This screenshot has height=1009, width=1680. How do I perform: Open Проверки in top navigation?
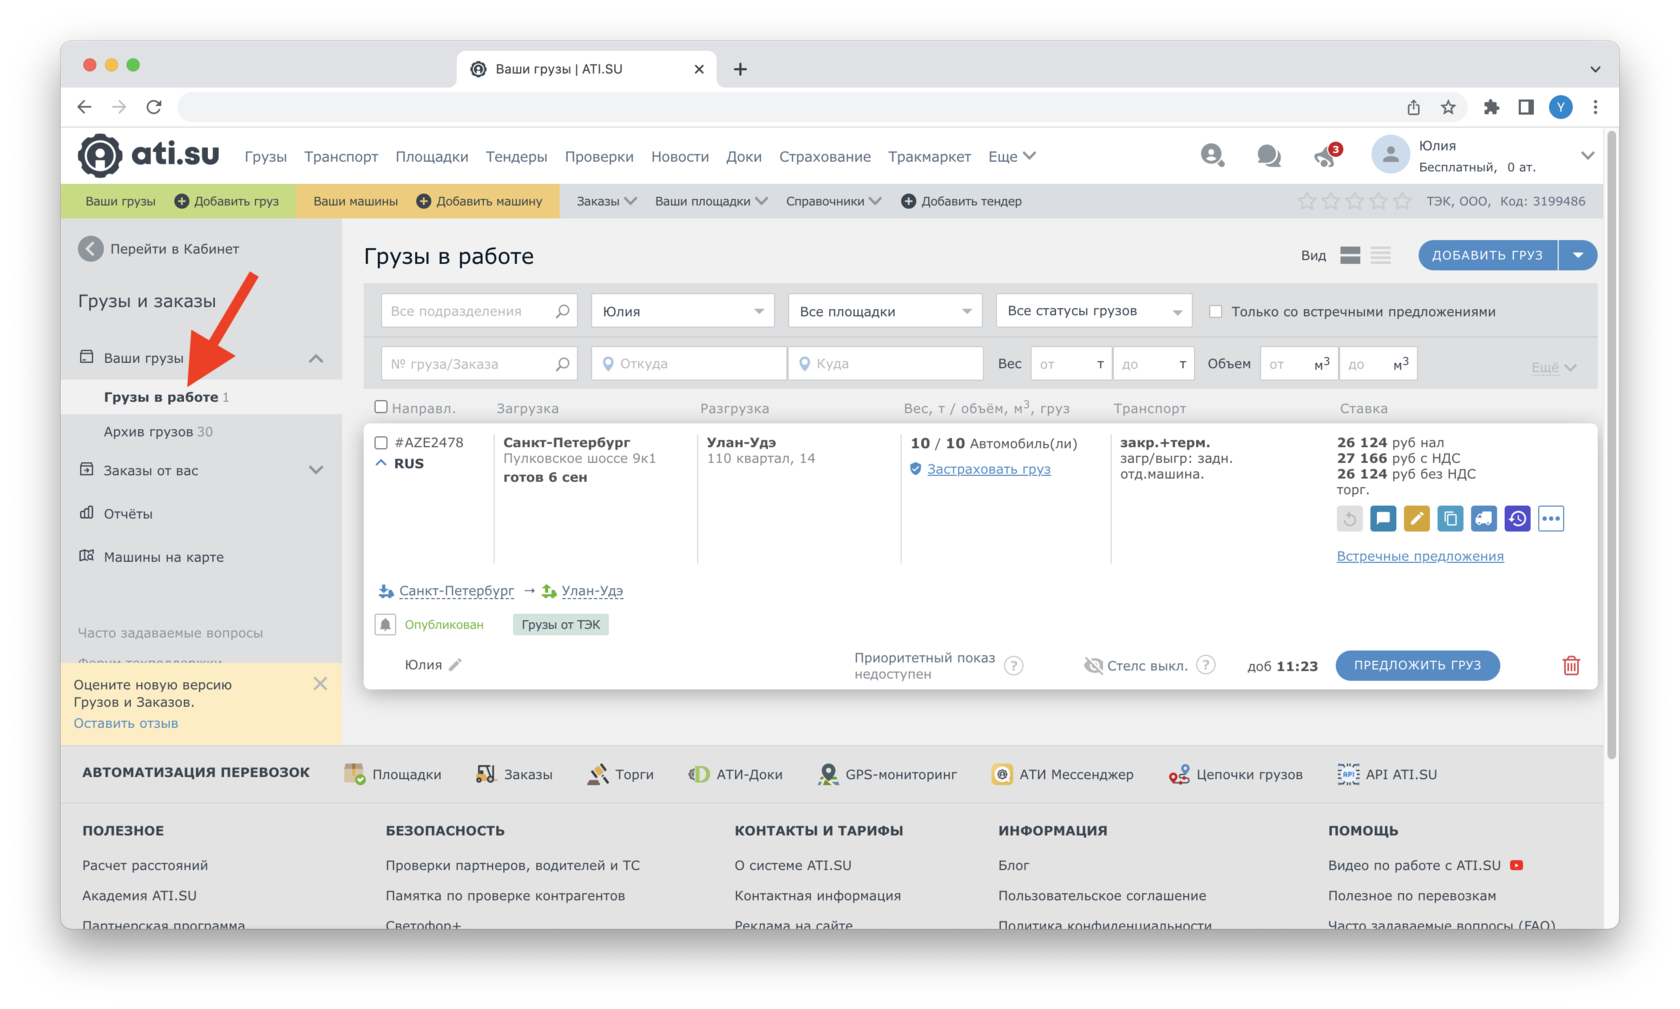(599, 156)
